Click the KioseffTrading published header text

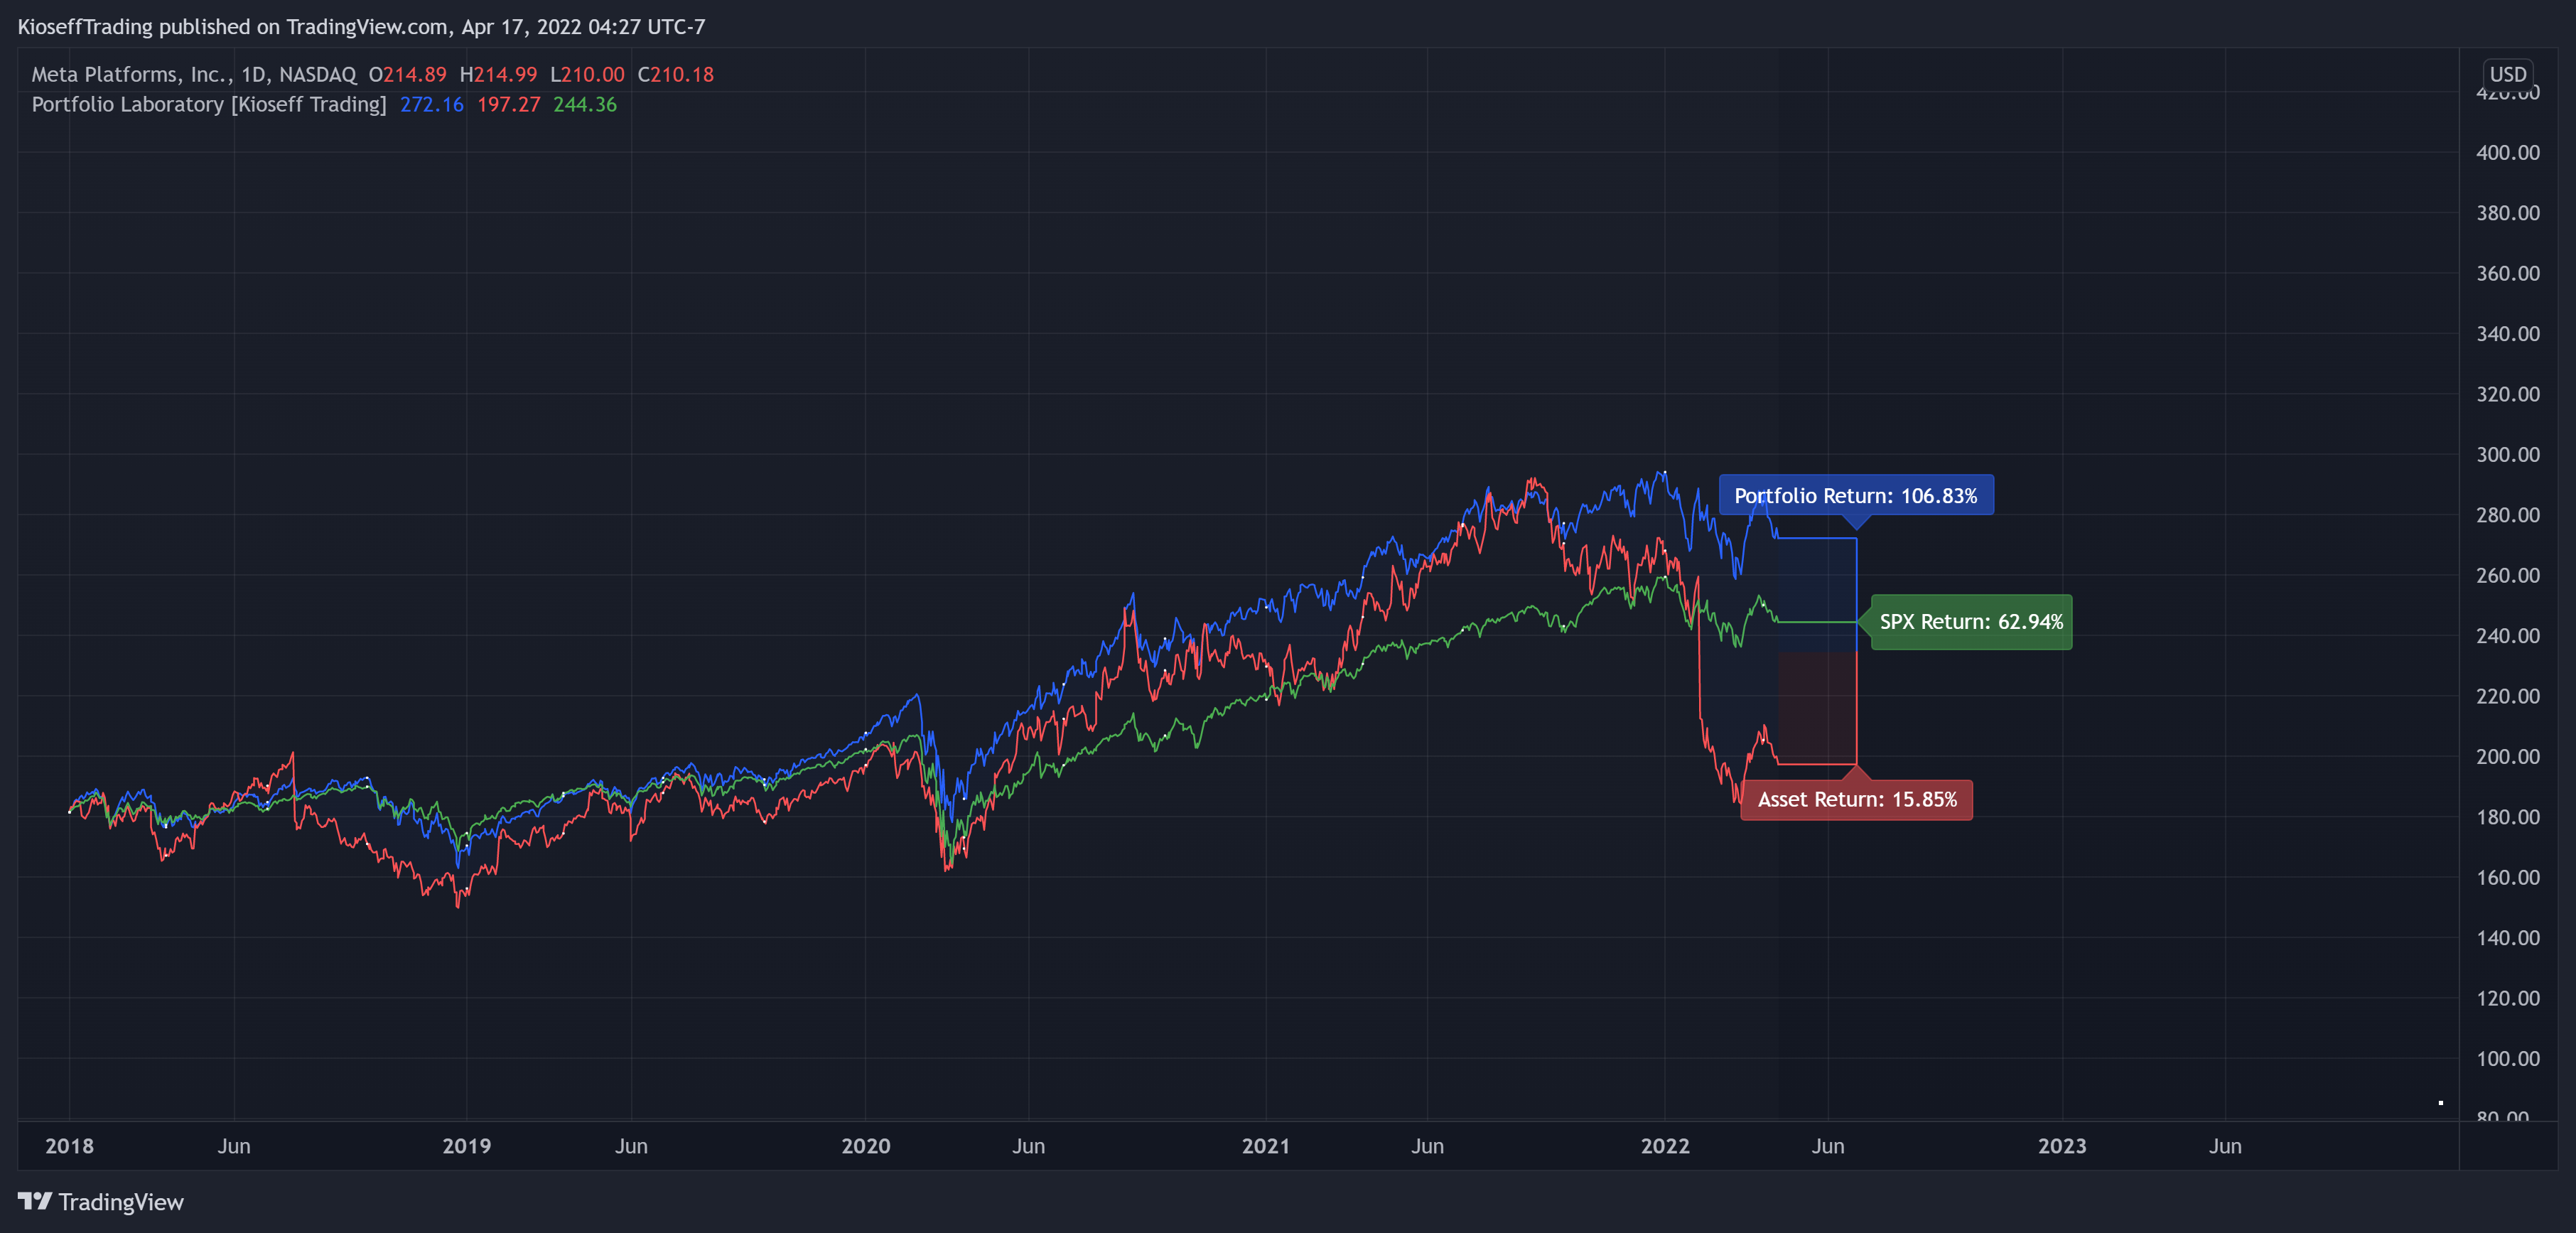(361, 27)
